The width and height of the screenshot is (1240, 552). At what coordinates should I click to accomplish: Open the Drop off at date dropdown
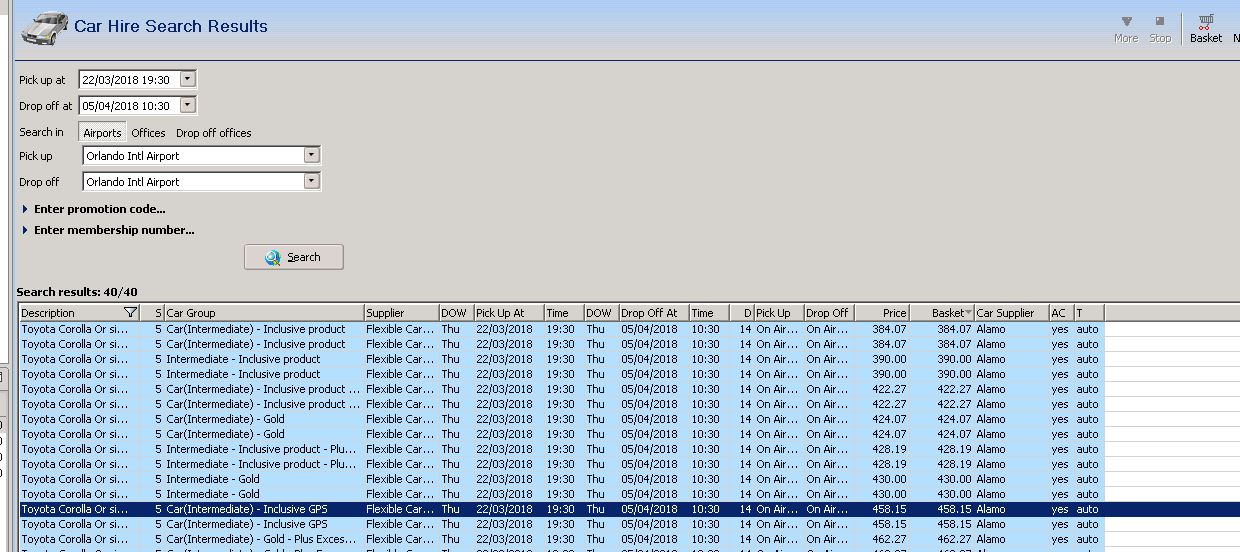[x=188, y=105]
